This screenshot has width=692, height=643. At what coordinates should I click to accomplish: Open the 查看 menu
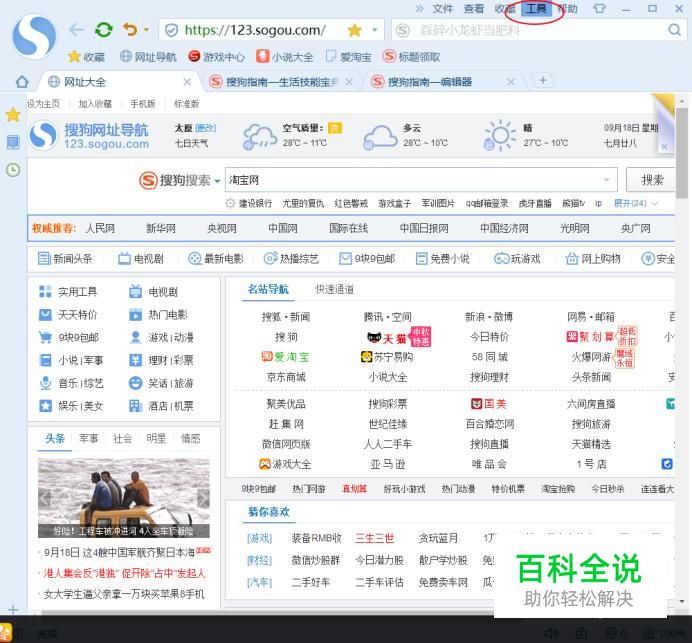click(474, 9)
